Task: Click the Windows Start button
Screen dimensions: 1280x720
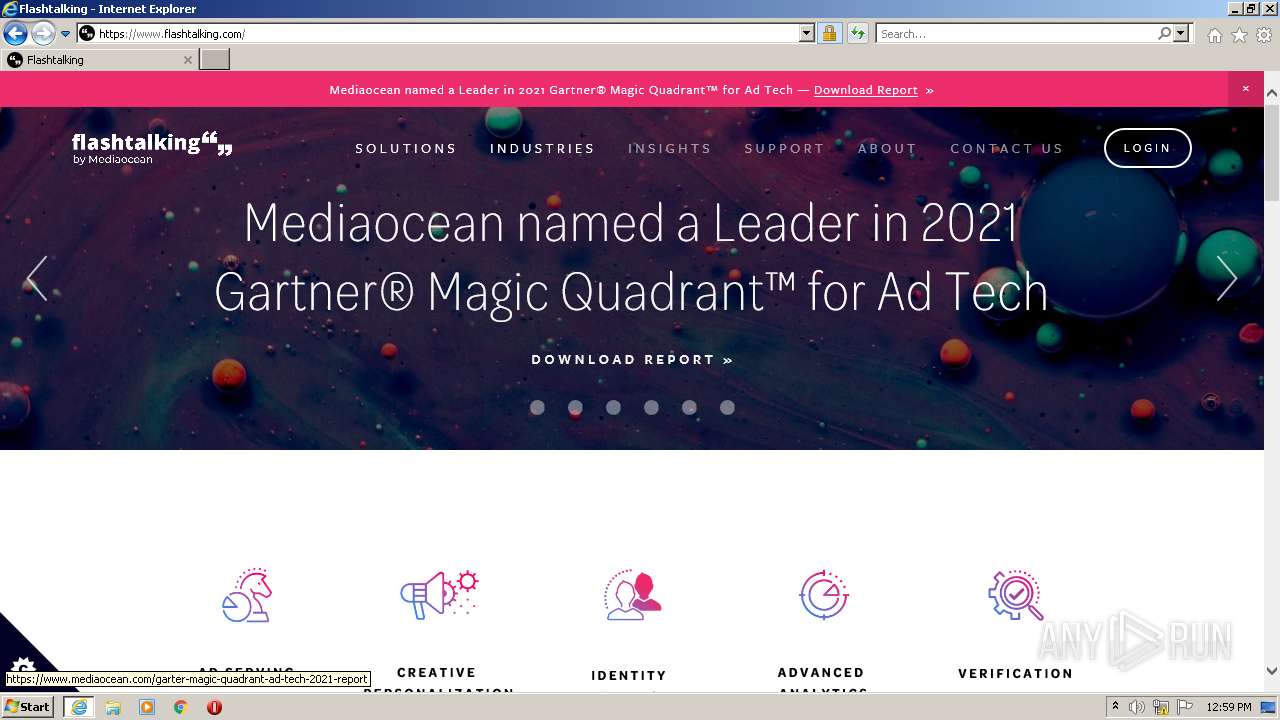Action: tap(28, 707)
